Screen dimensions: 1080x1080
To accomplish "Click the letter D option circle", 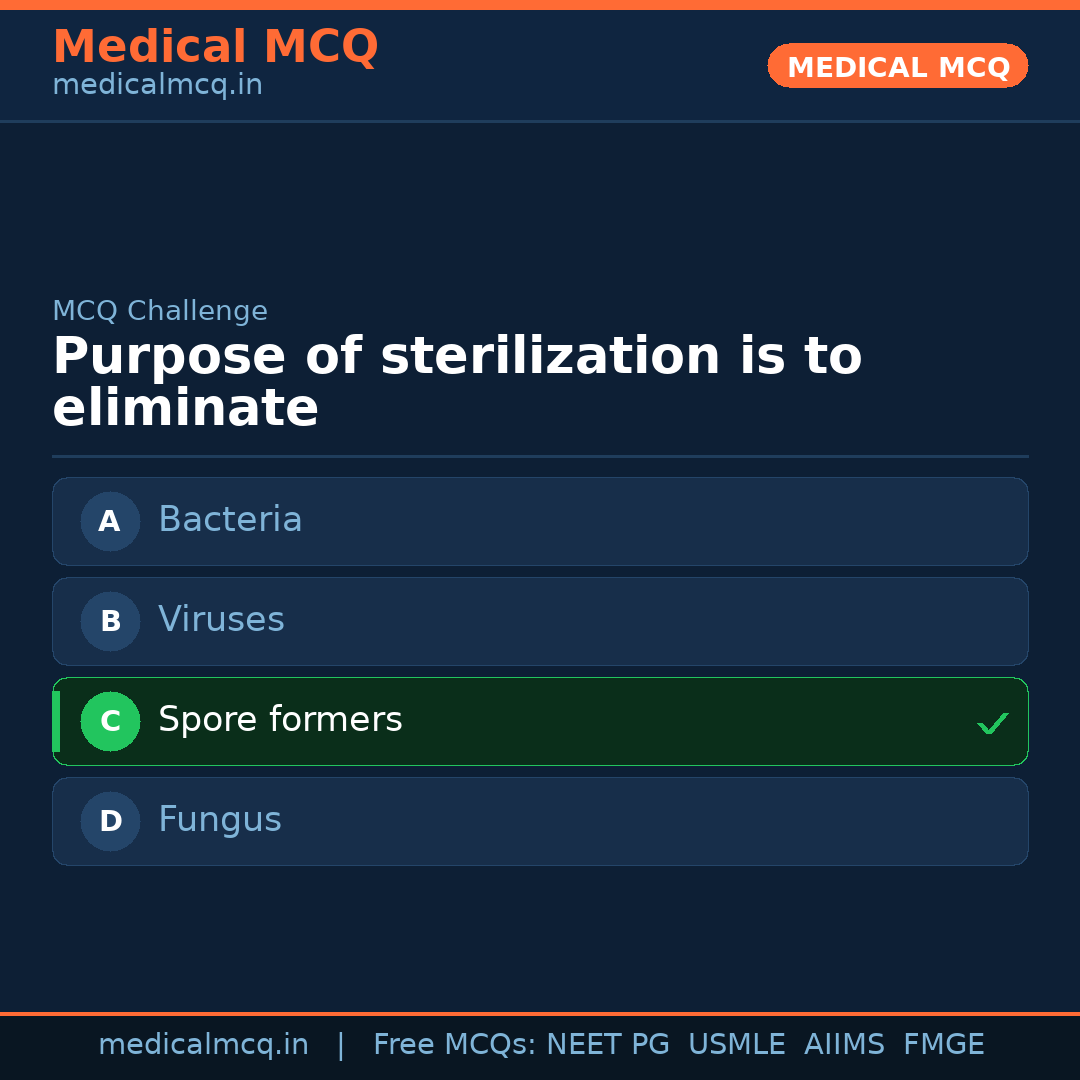I will (x=110, y=821).
